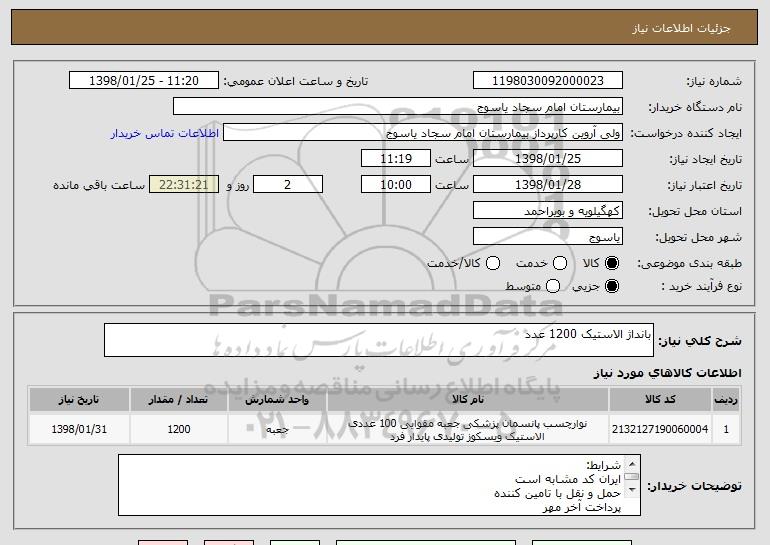Screen dimensions: 770x545
Task: Click the نام کالا column header
Action: 468,400
